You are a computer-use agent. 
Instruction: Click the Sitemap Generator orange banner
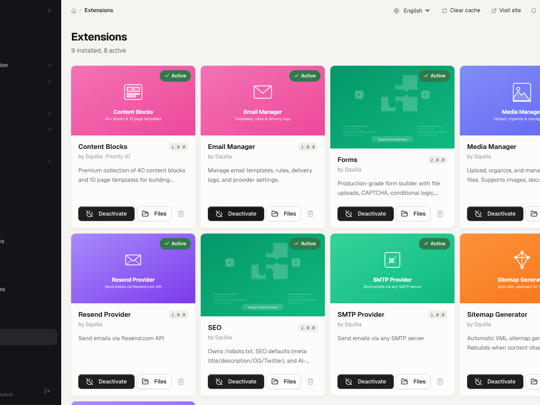[500, 268]
